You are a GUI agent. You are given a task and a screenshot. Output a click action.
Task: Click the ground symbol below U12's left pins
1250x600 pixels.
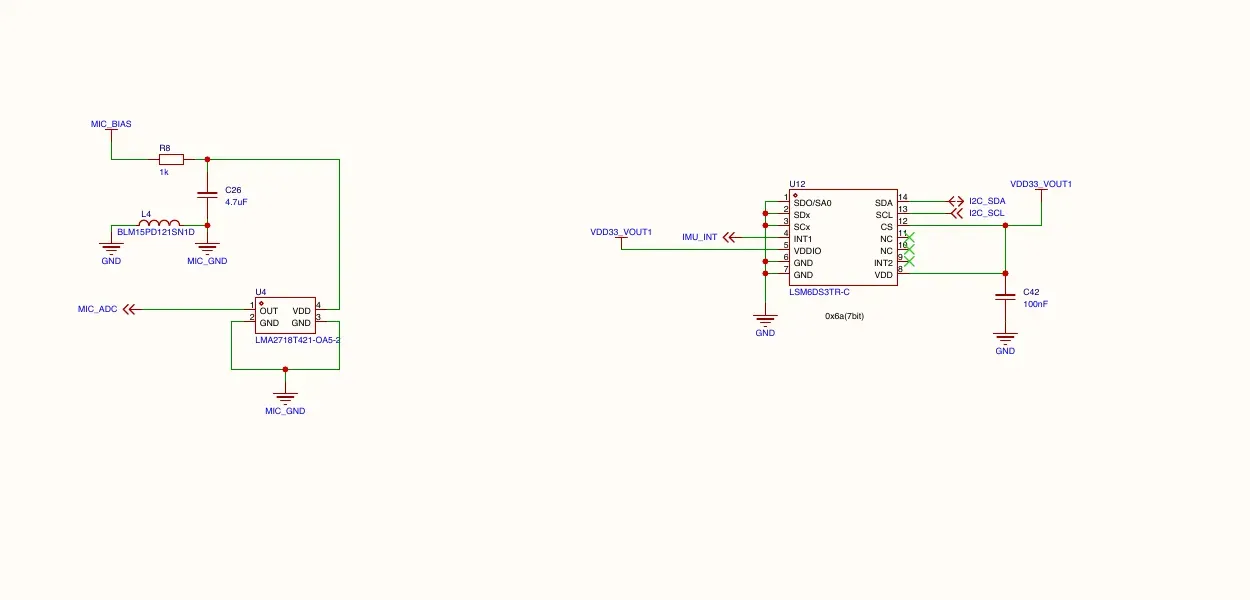765,321
